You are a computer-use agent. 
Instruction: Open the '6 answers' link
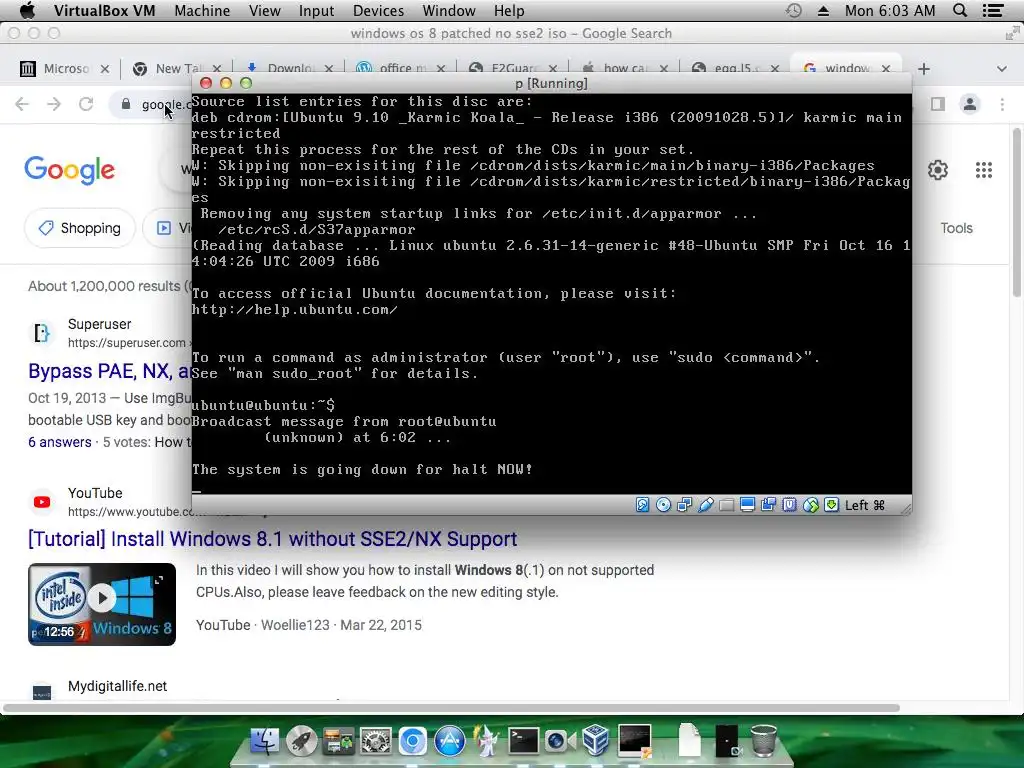(x=59, y=442)
